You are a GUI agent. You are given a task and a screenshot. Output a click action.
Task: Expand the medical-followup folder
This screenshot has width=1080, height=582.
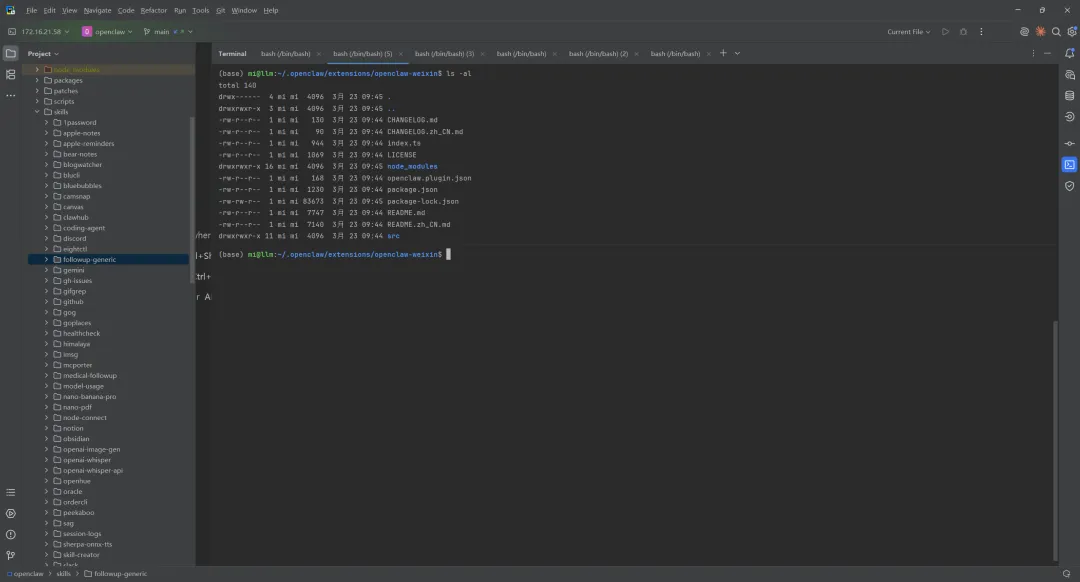[47, 375]
